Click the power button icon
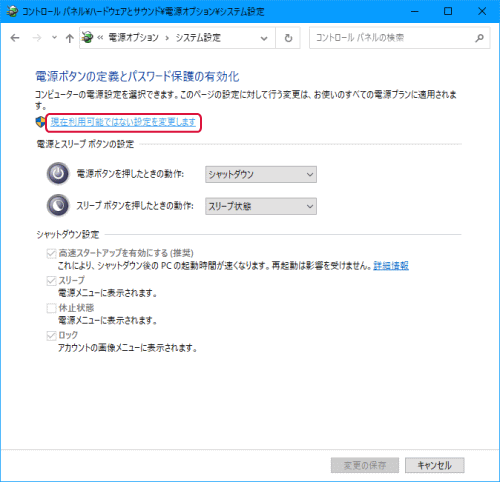Viewport: 500px width, 482px height. (x=58, y=174)
